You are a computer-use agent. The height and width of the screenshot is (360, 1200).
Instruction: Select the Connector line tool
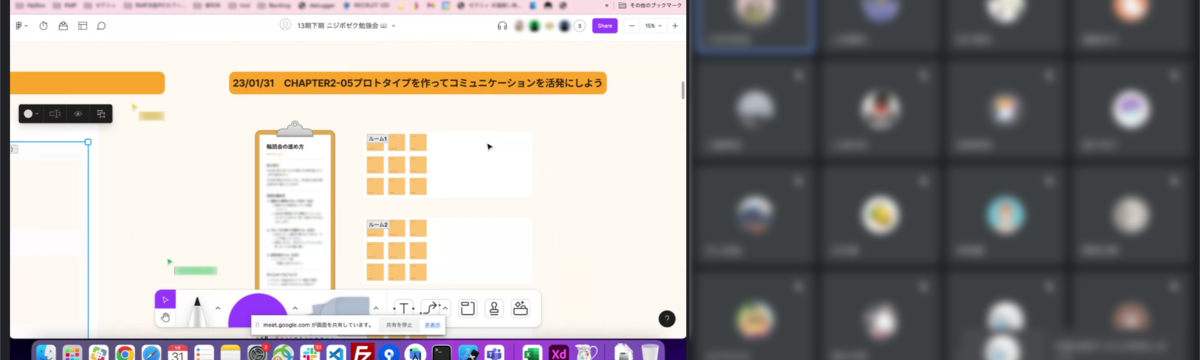431,308
